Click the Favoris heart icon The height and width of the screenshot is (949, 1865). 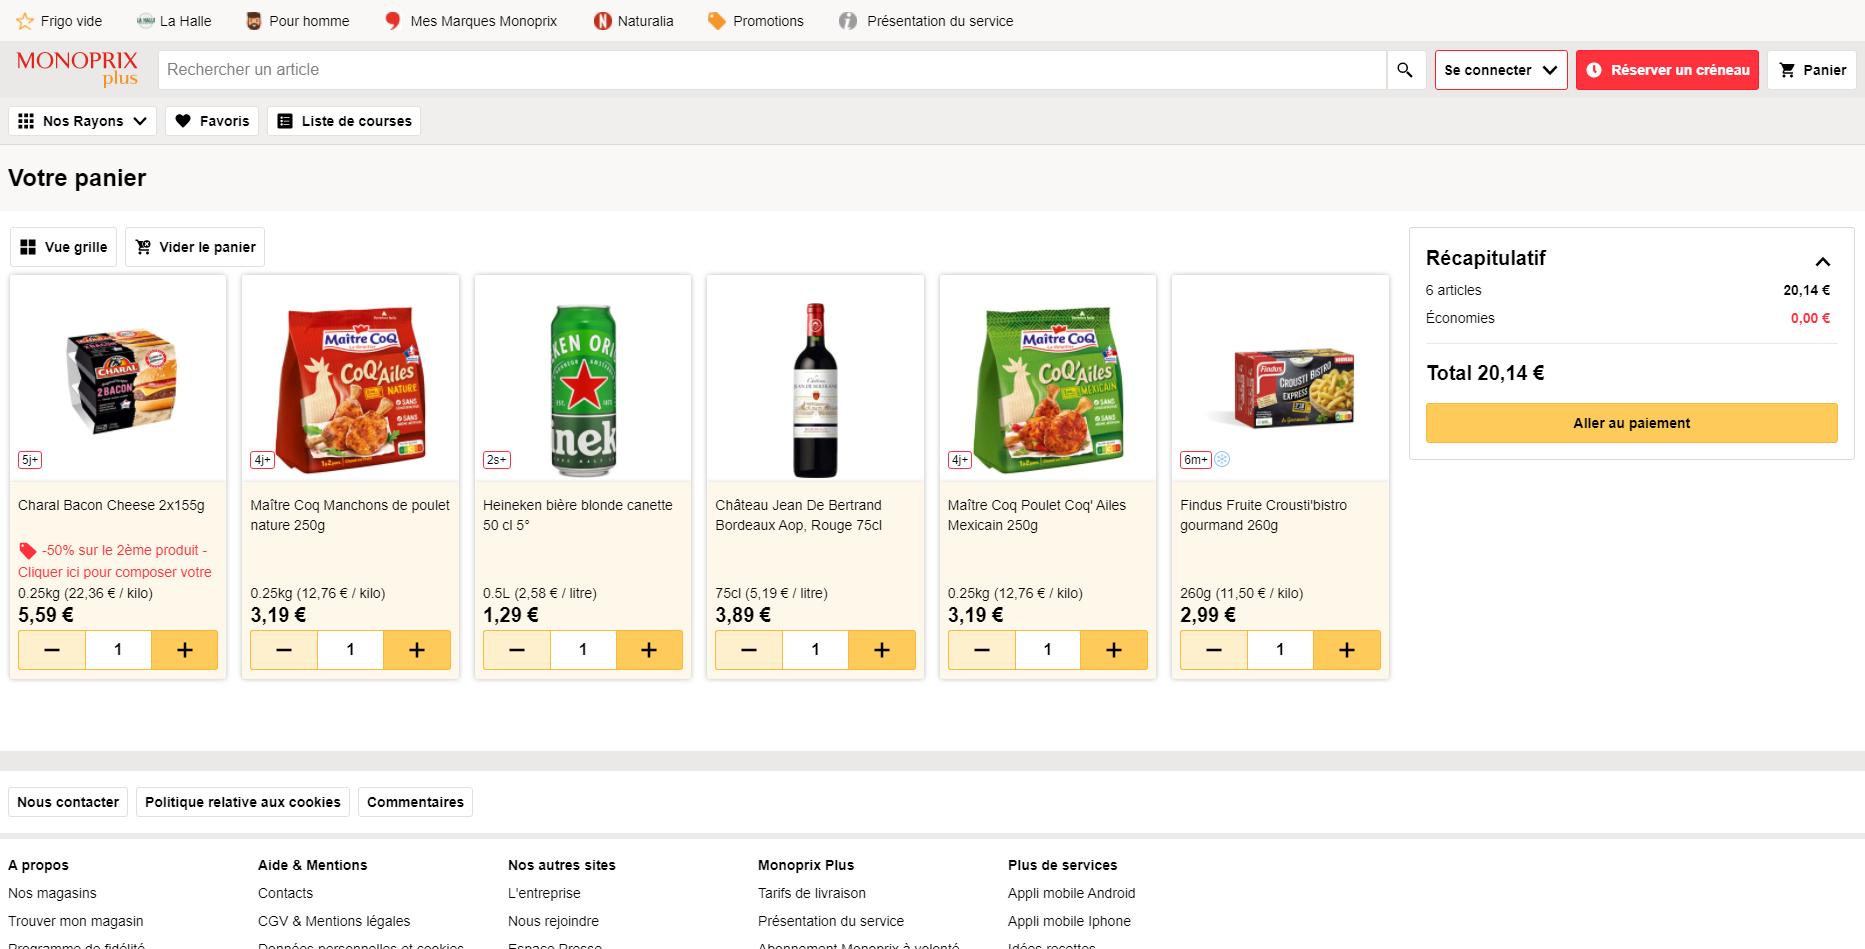tap(183, 121)
